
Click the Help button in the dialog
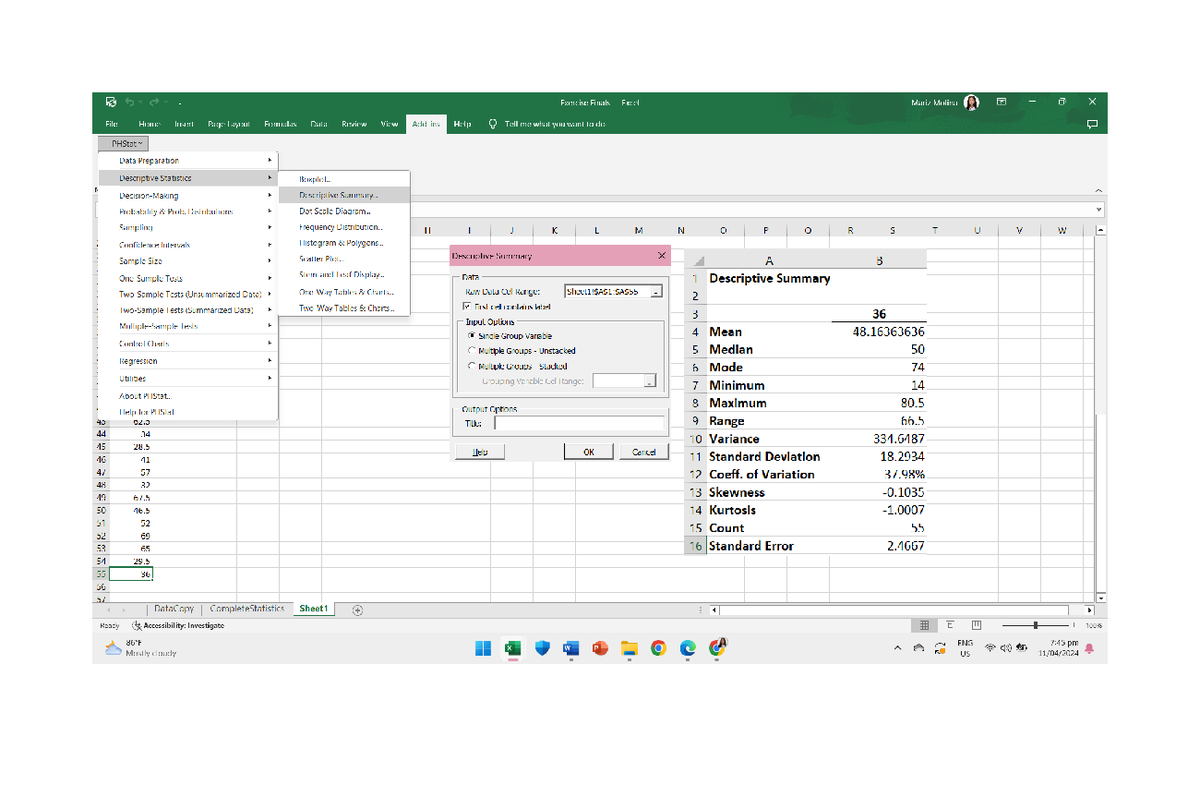479,451
